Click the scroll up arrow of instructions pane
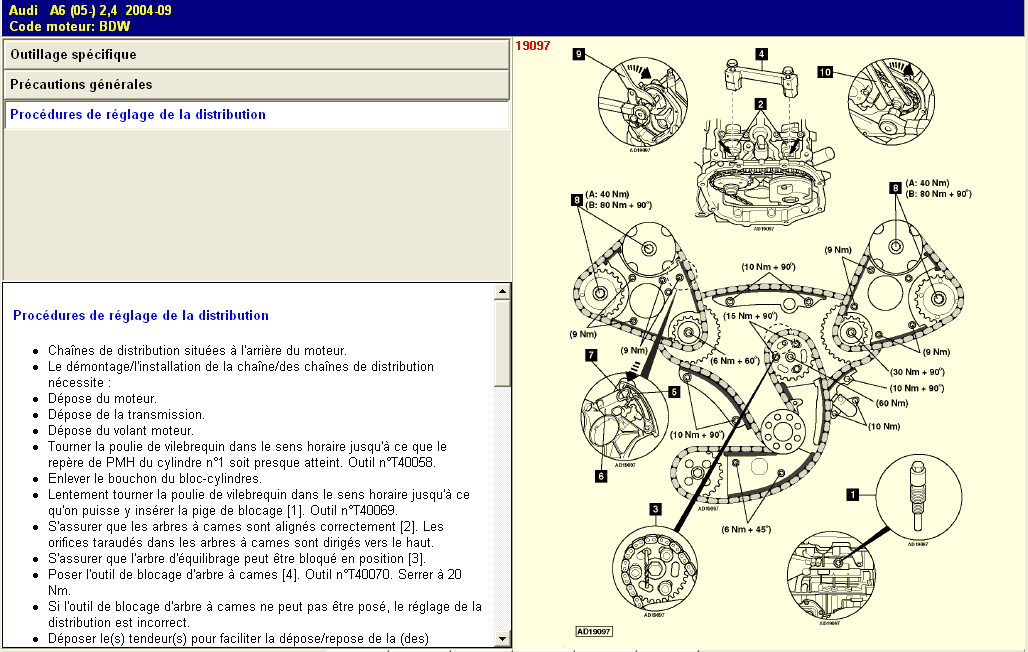The width and height of the screenshot is (1028, 652). [503, 291]
